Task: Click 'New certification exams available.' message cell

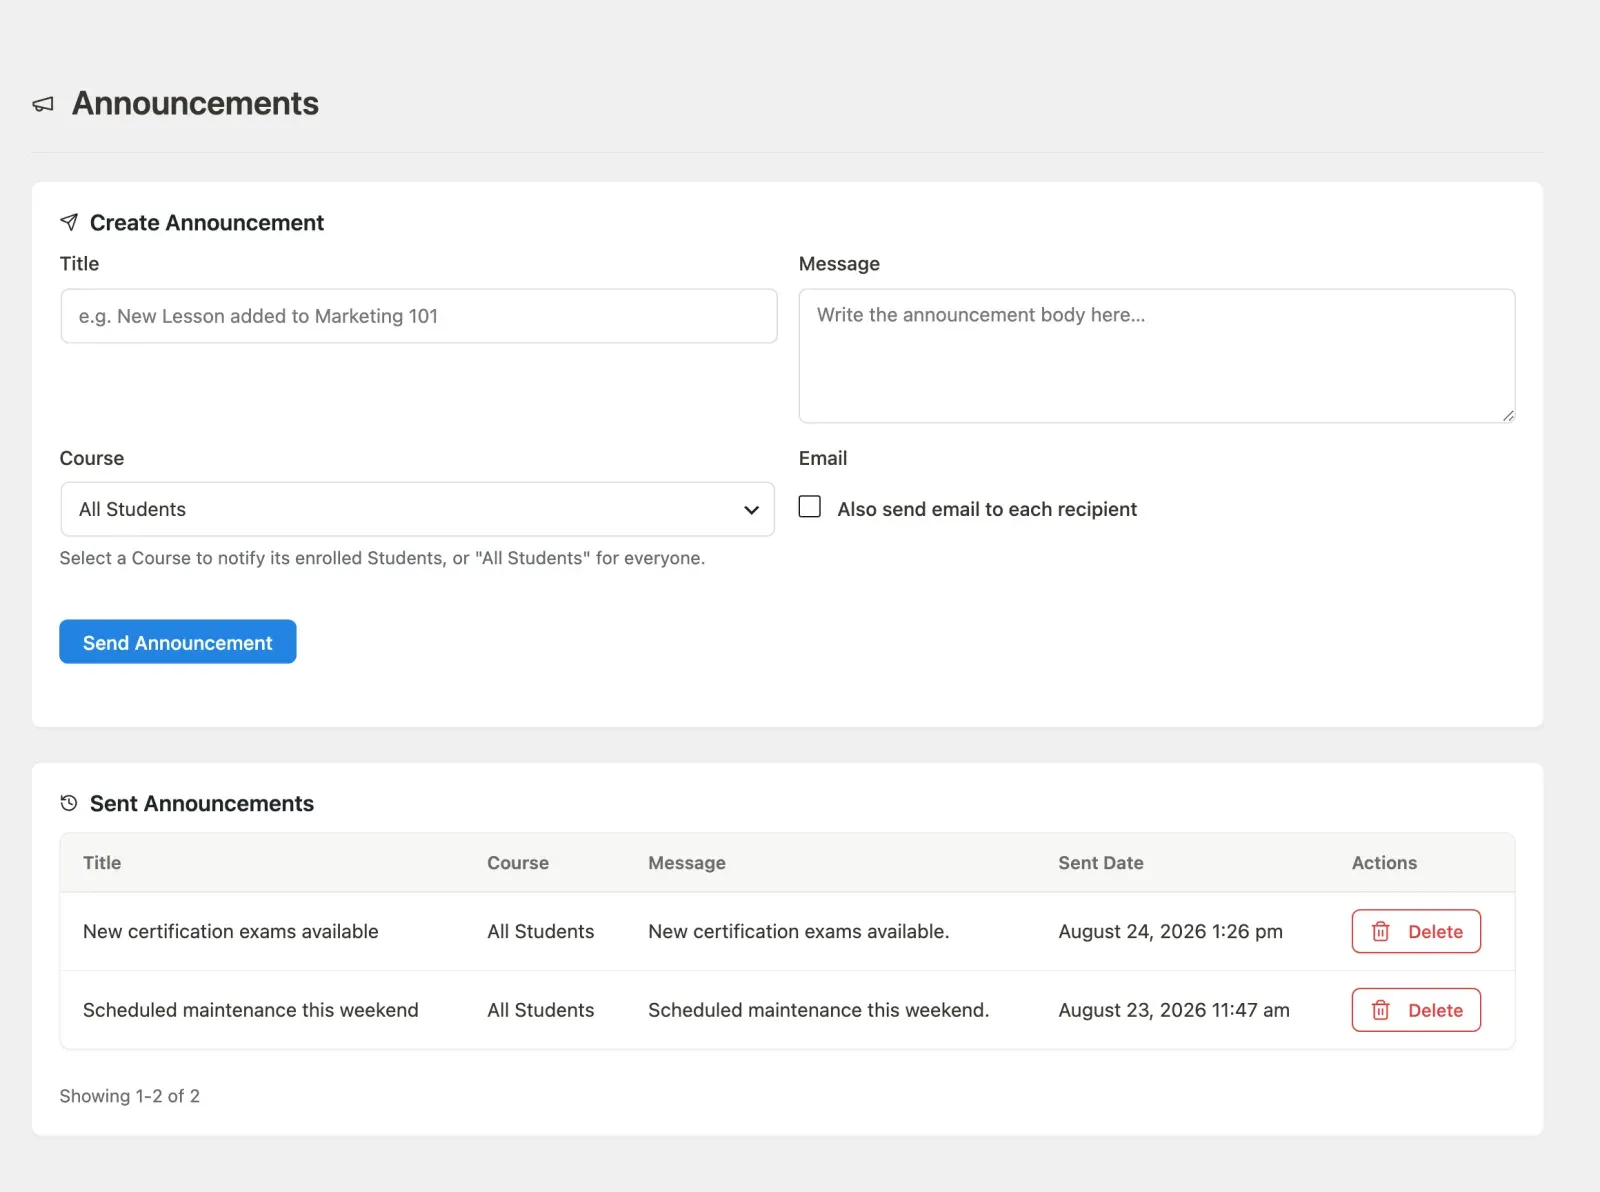Action: click(x=799, y=931)
